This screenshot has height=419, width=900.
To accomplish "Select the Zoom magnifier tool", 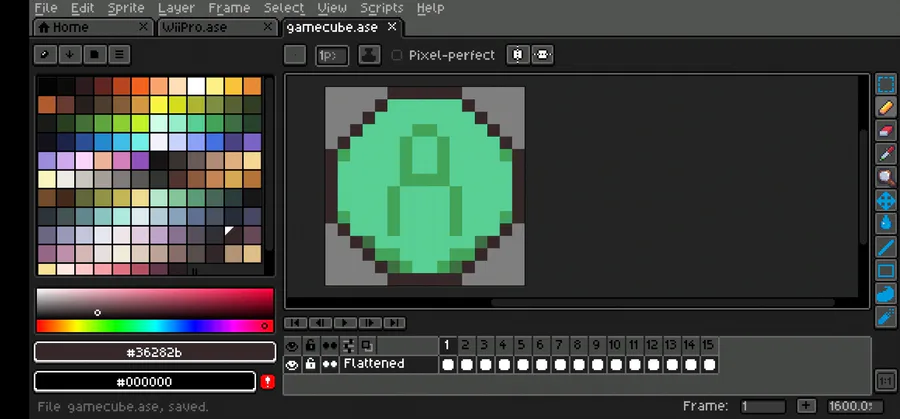I will tap(886, 177).
